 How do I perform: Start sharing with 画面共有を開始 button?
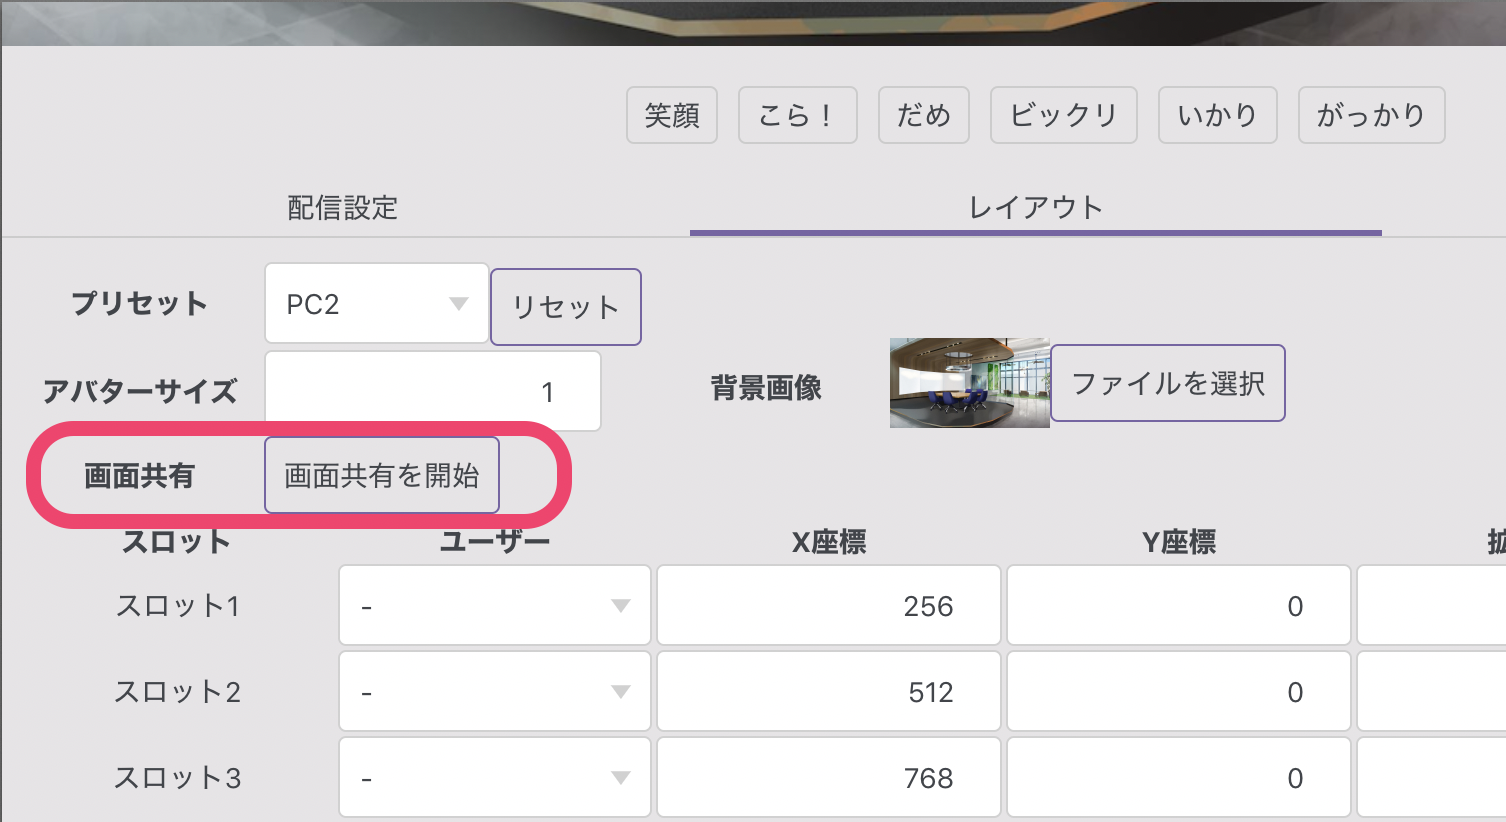[381, 475]
